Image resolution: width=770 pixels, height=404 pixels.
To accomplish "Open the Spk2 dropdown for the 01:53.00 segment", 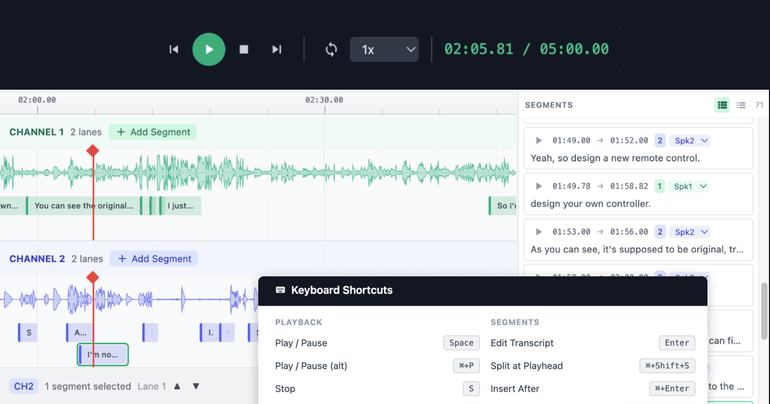I will [691, 232].
